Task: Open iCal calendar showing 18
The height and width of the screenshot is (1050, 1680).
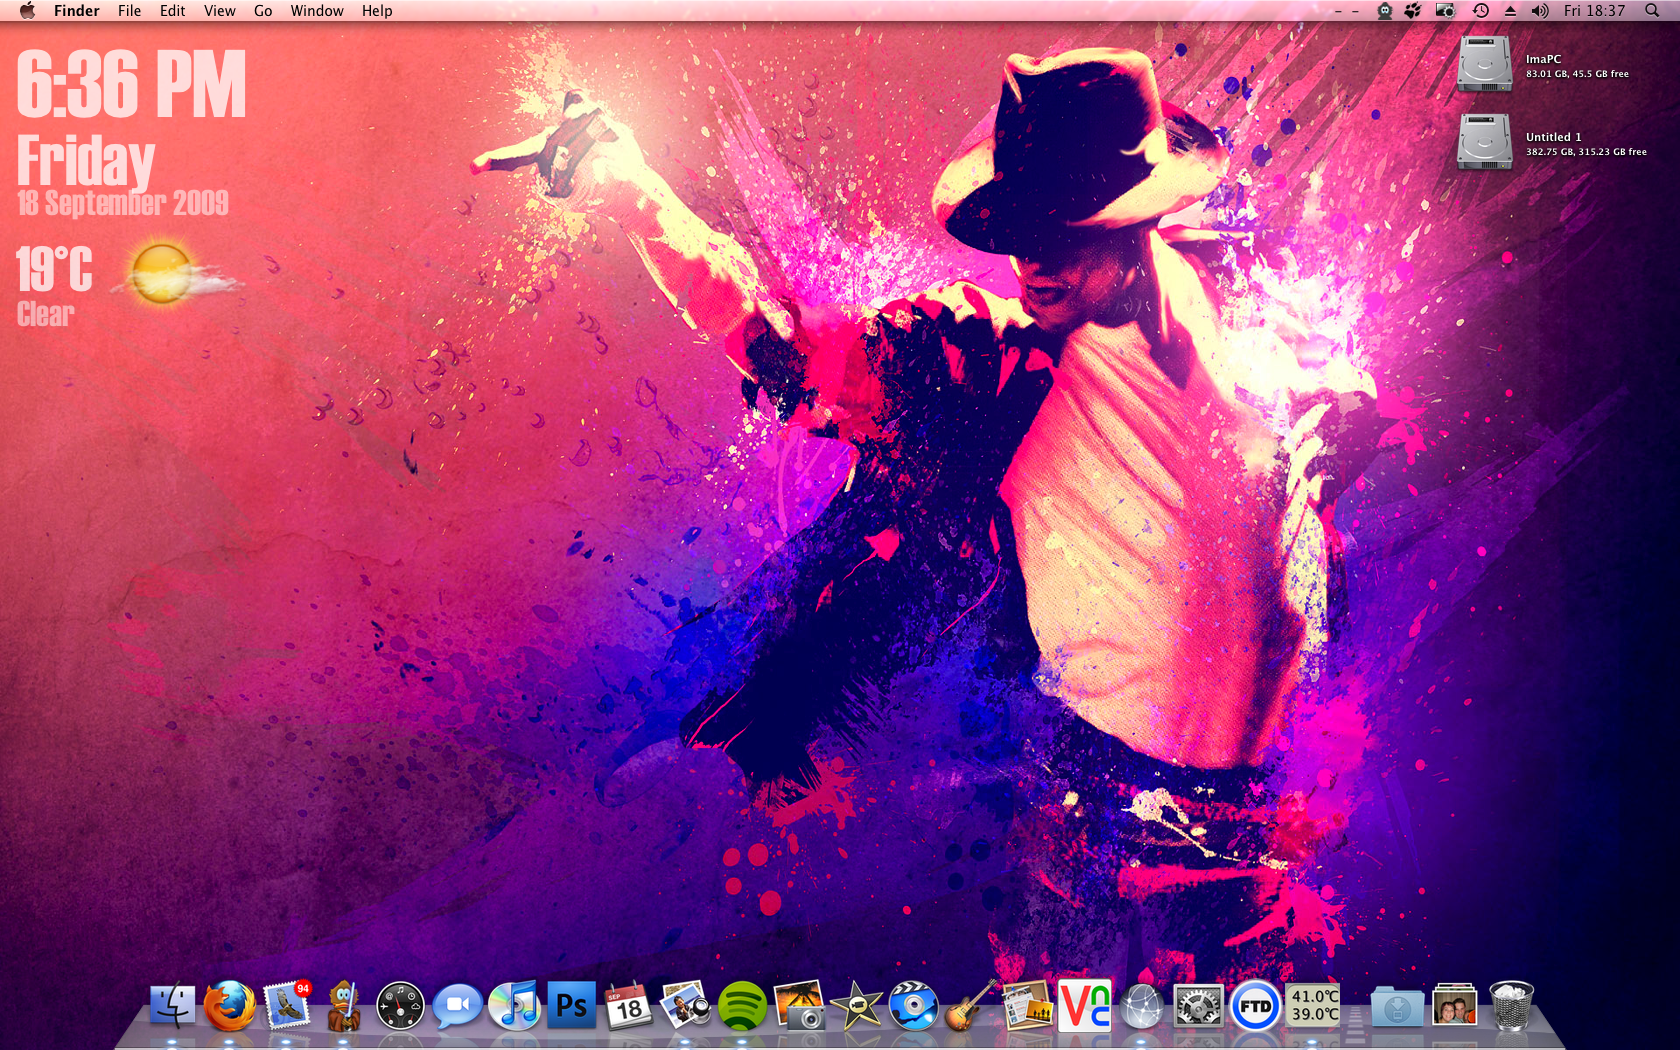Action: [x=628, y=1006]
